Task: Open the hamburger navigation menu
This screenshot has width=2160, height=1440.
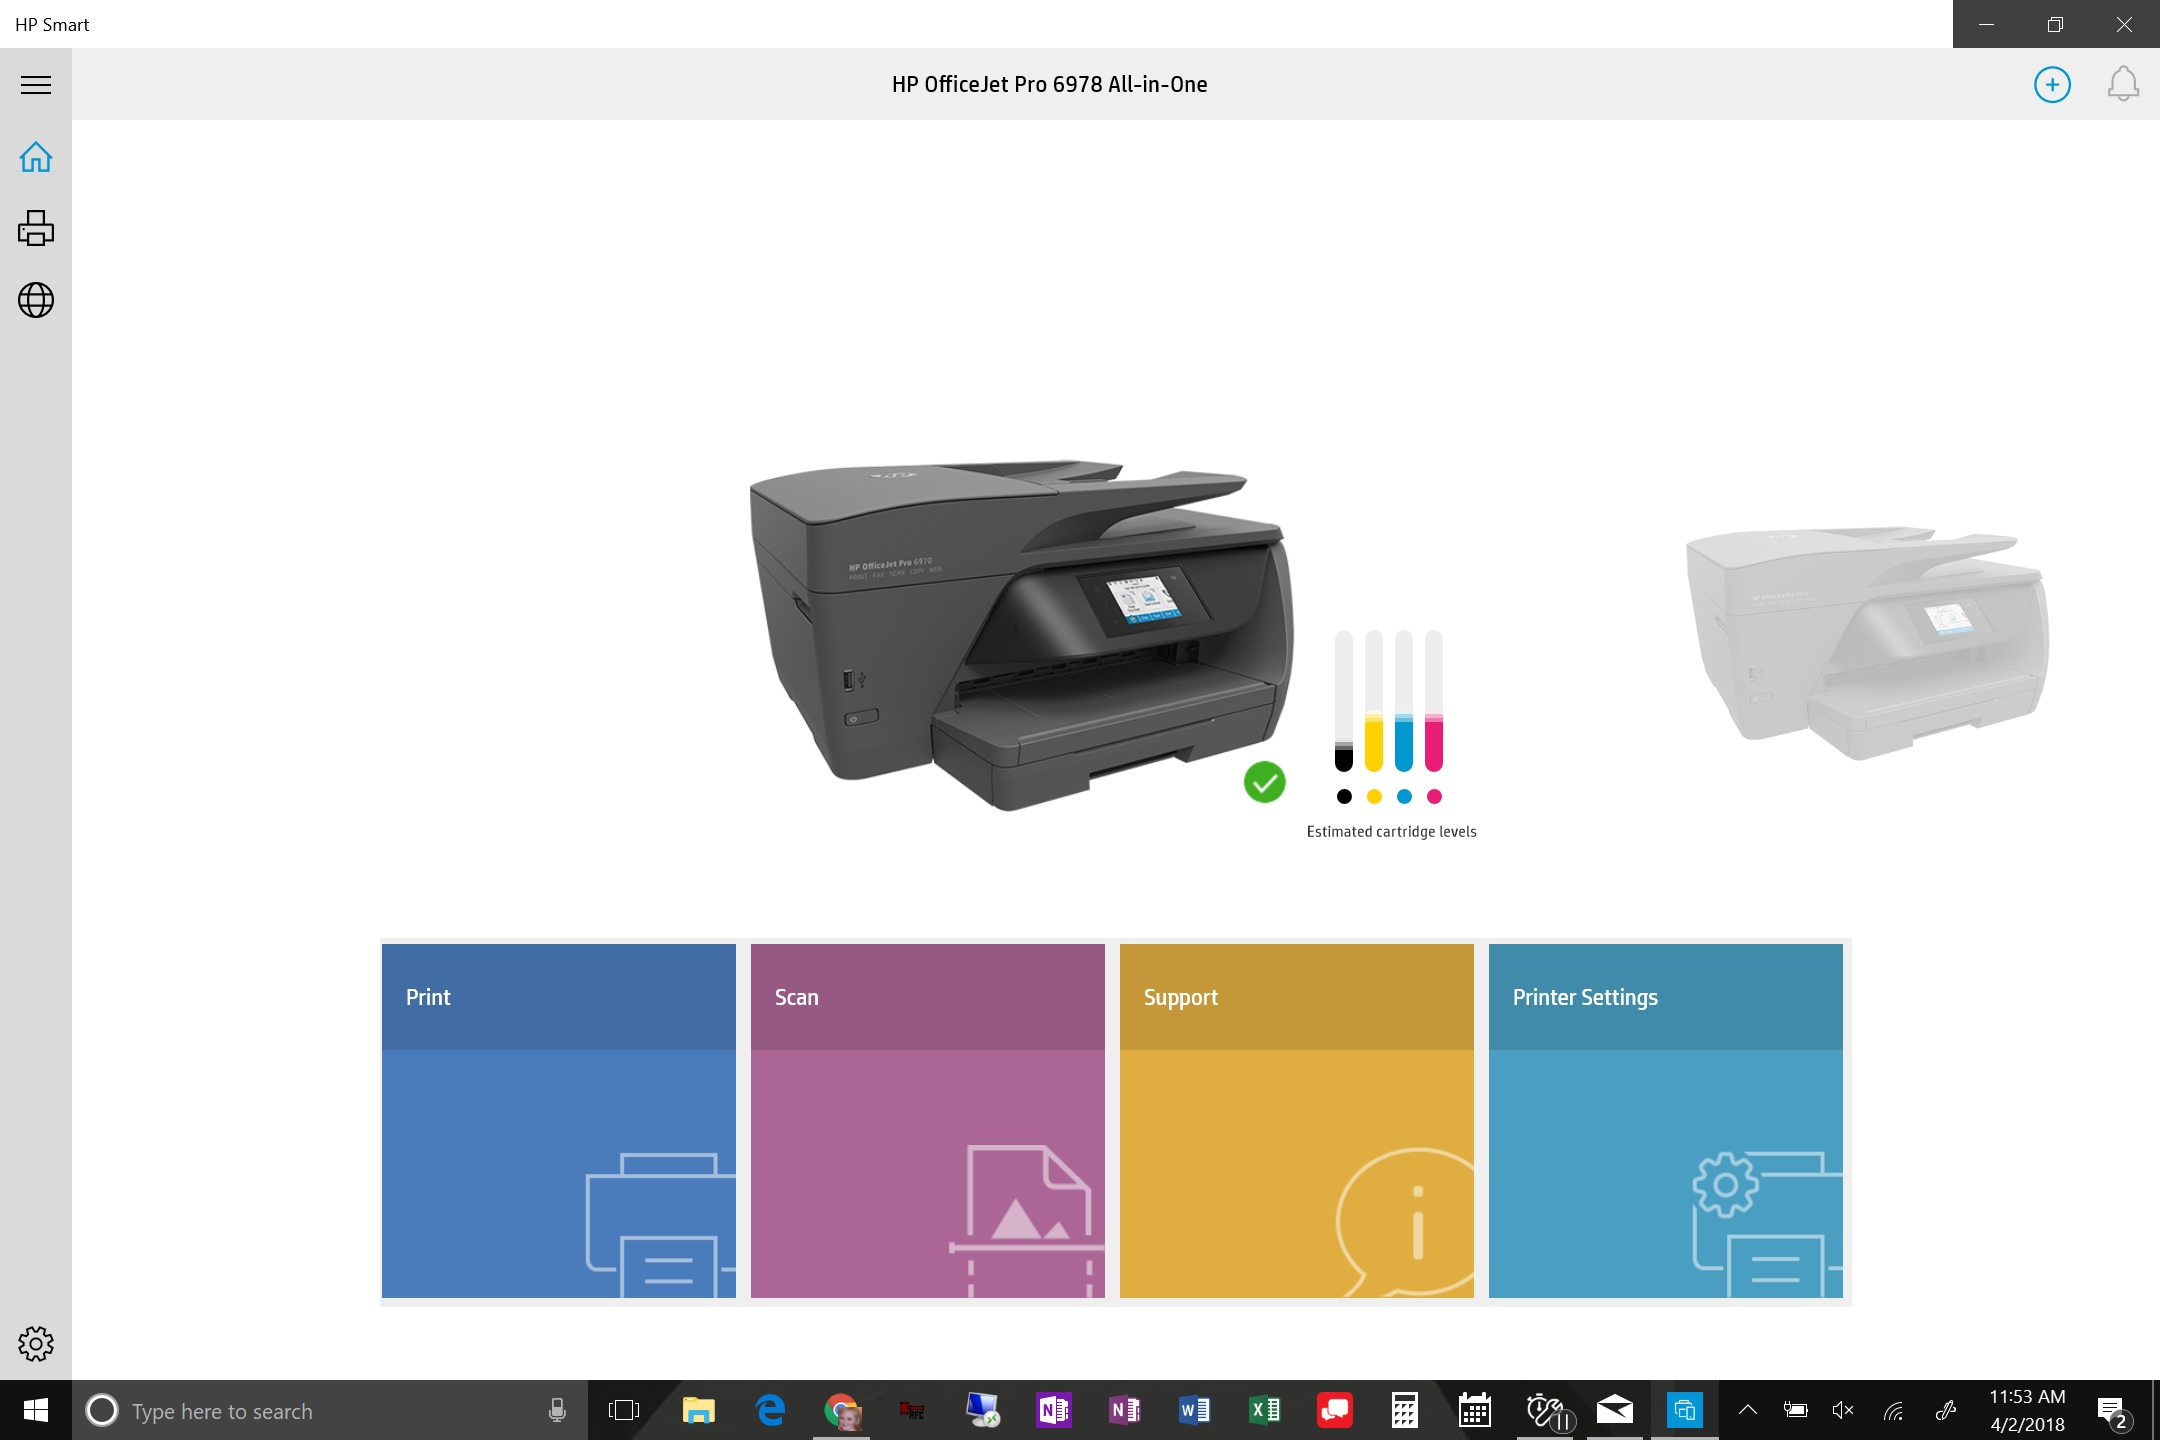Action: 36,85
